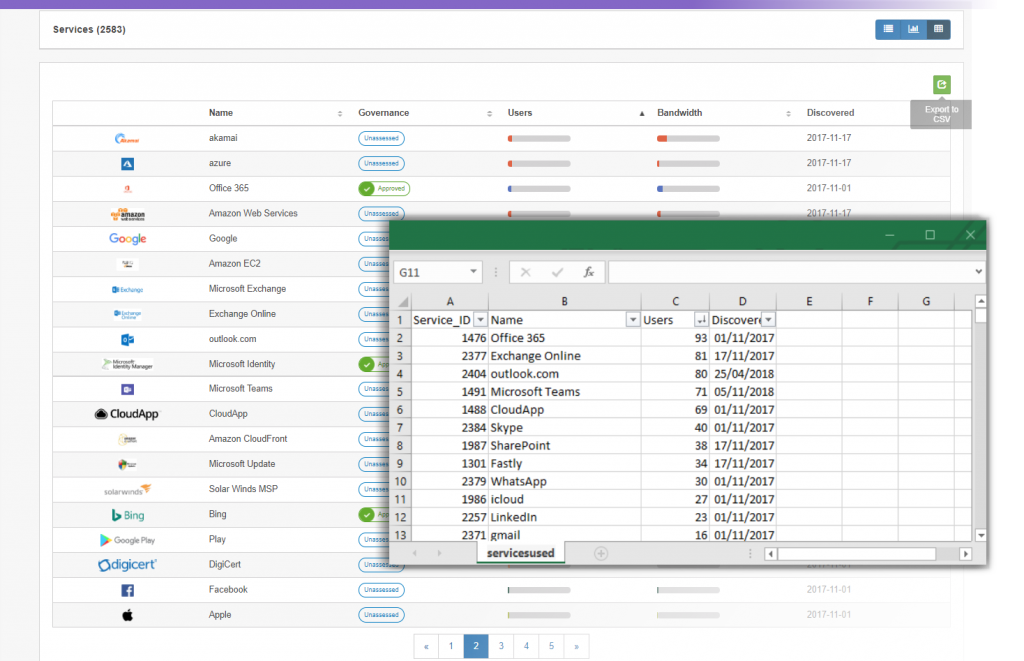Expand the Excel formula bar
This screenshot has width=1024, height=661.
point(978,272)
